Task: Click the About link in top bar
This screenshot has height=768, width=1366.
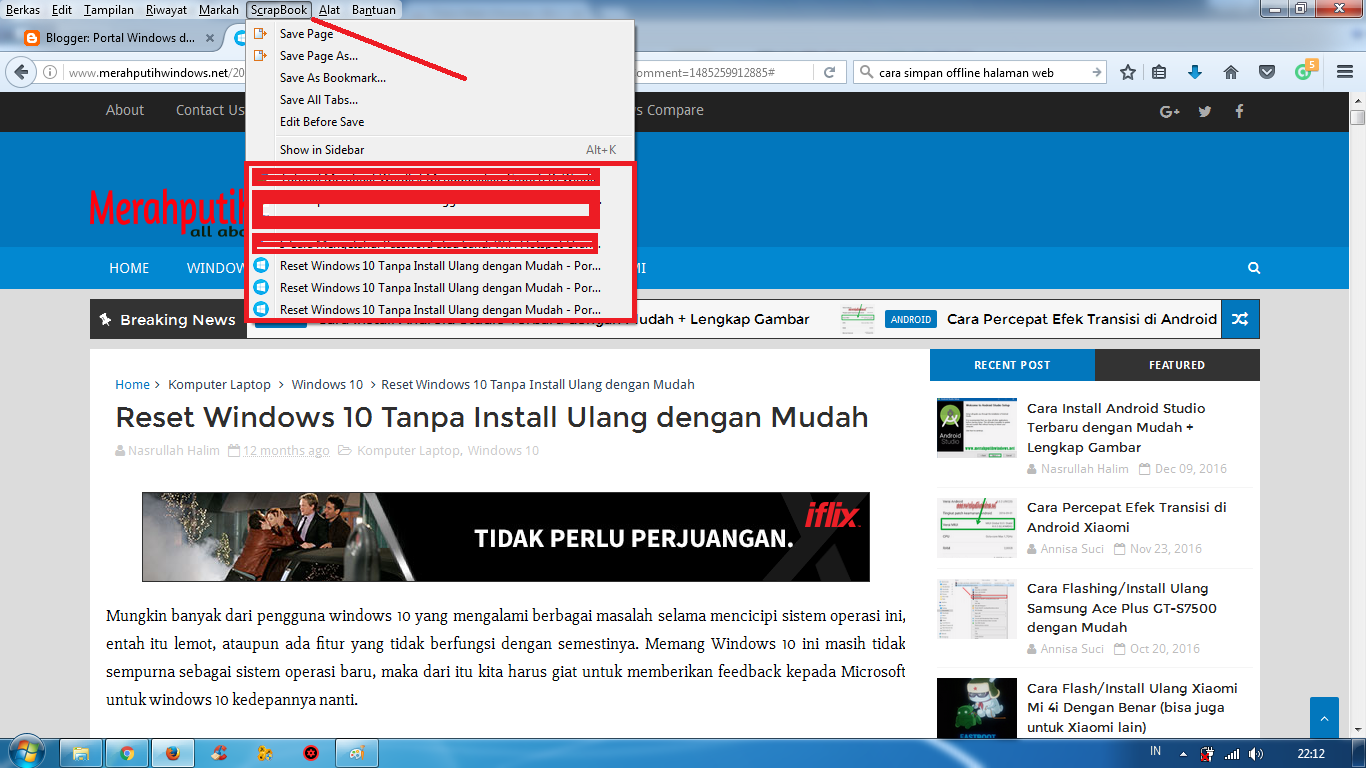Action: [x=125, y=110]
